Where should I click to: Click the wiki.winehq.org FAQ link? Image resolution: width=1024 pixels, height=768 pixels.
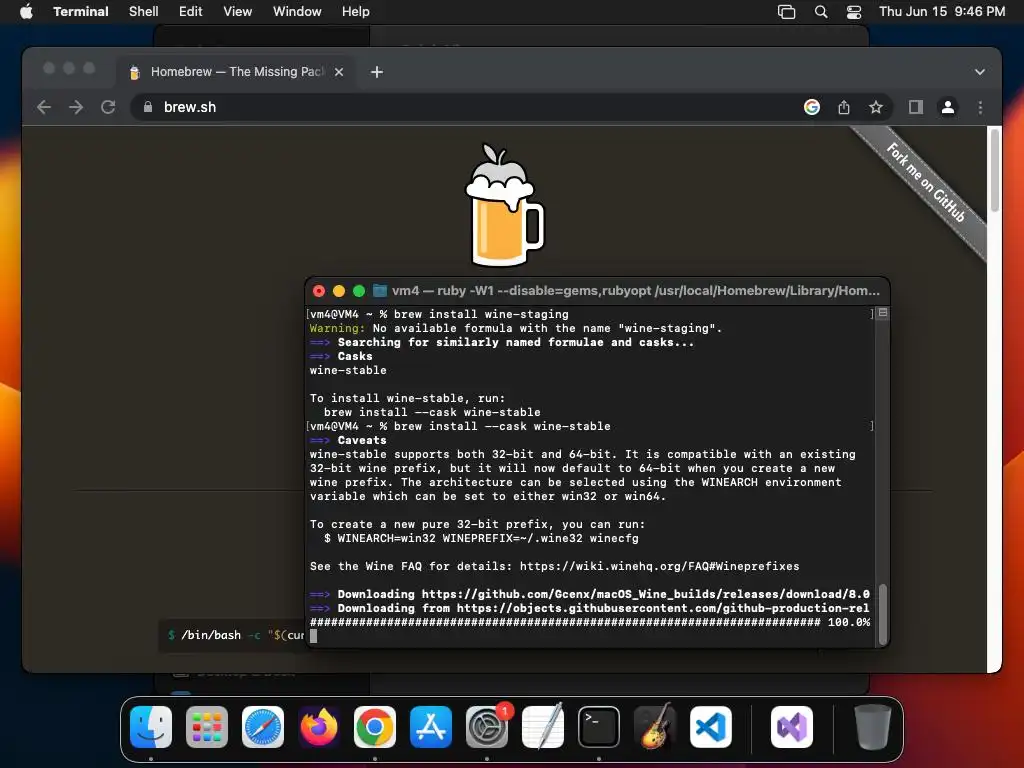tap(660, 566)
